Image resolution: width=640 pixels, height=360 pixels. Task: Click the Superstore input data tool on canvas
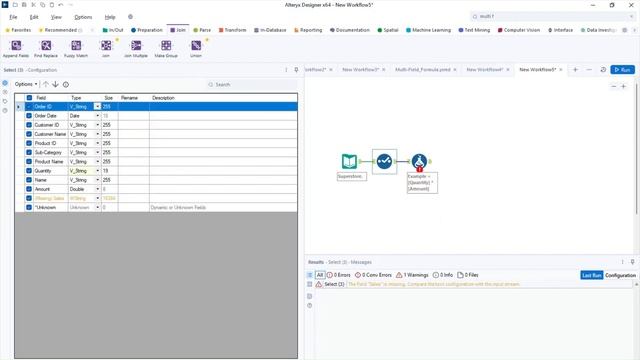tap(349, 161)
